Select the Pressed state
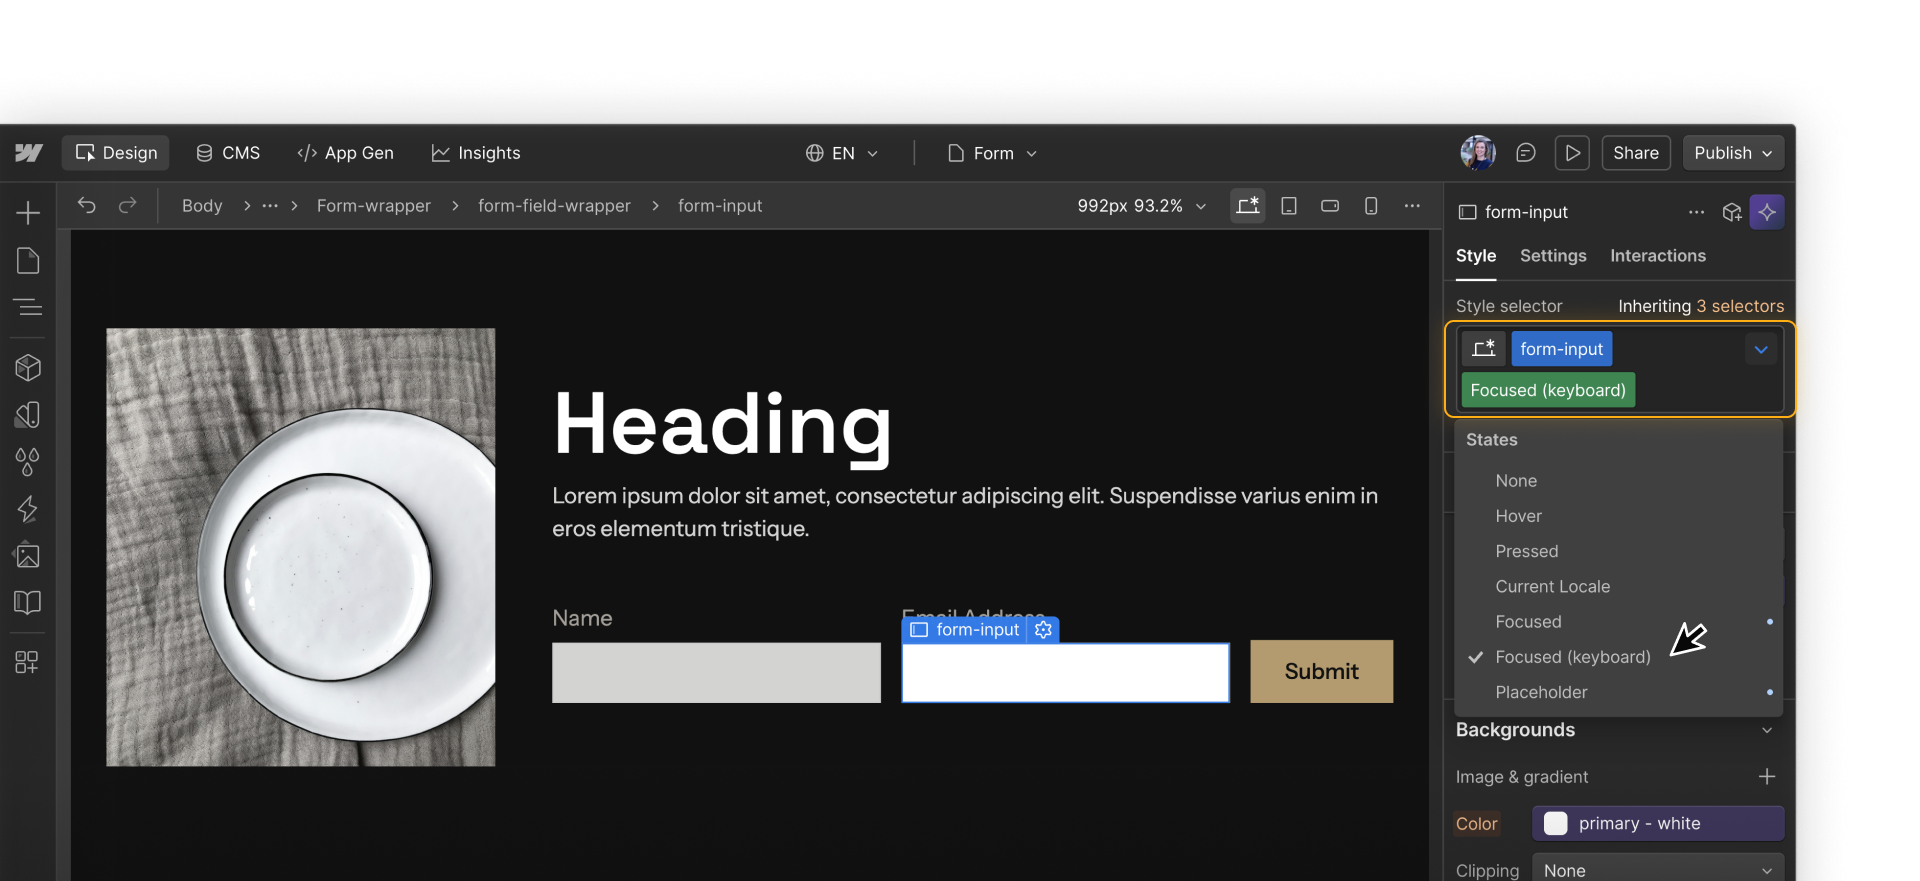 (x=1619, y=551)
